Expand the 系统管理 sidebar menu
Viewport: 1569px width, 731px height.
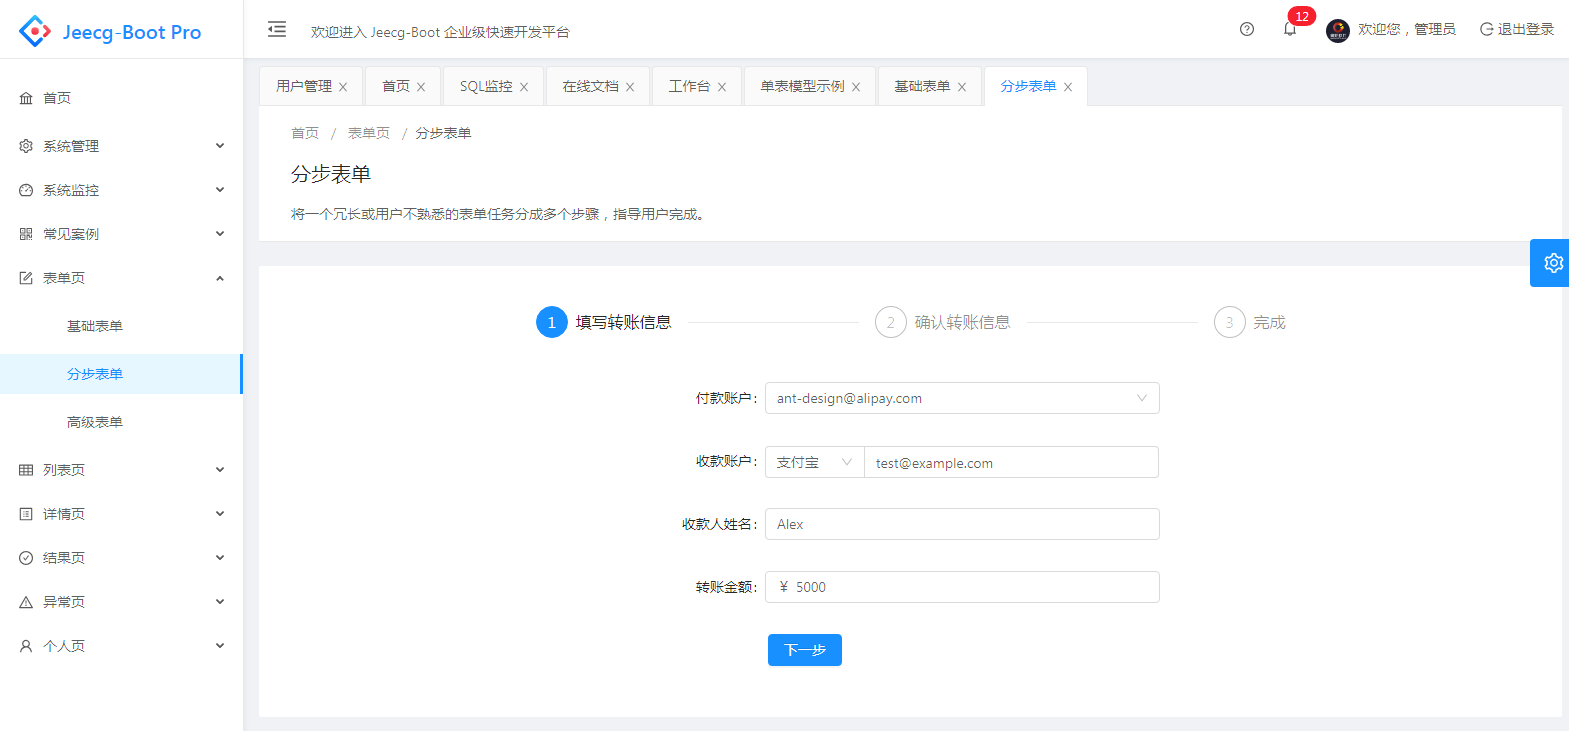tap(220, 146)
